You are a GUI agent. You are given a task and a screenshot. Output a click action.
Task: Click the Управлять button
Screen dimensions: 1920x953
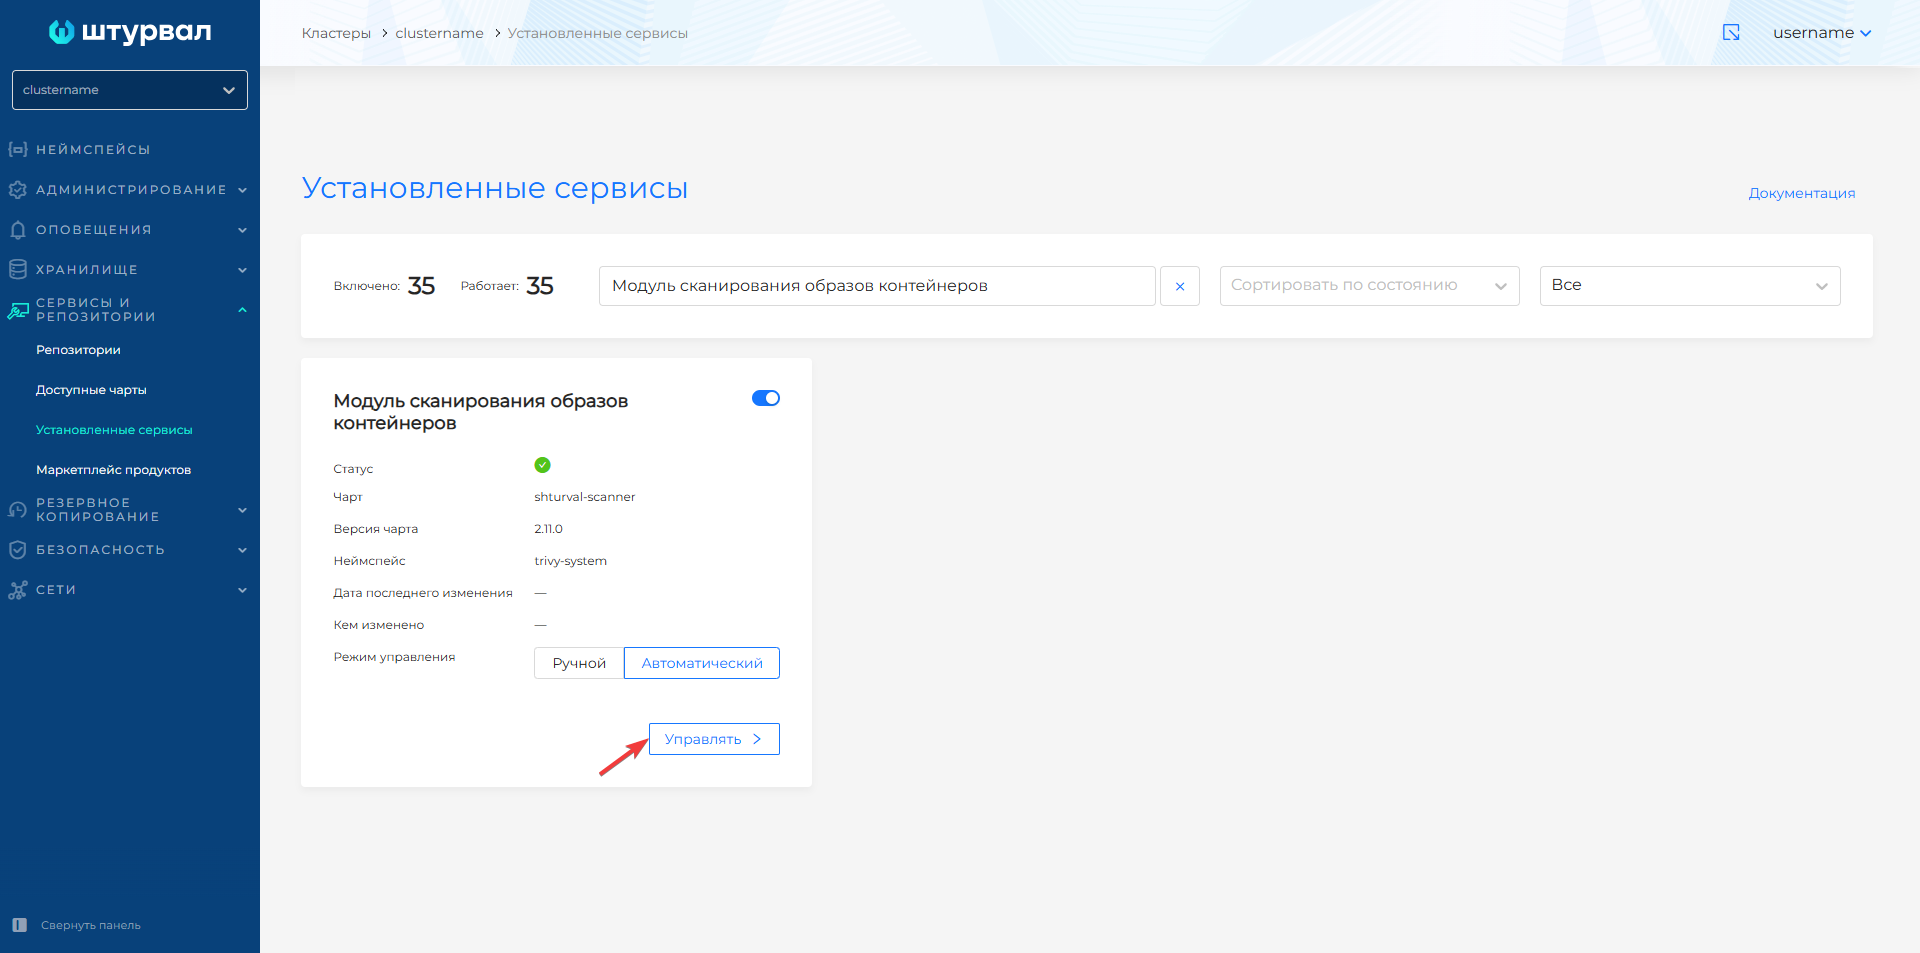coord(714,739)
